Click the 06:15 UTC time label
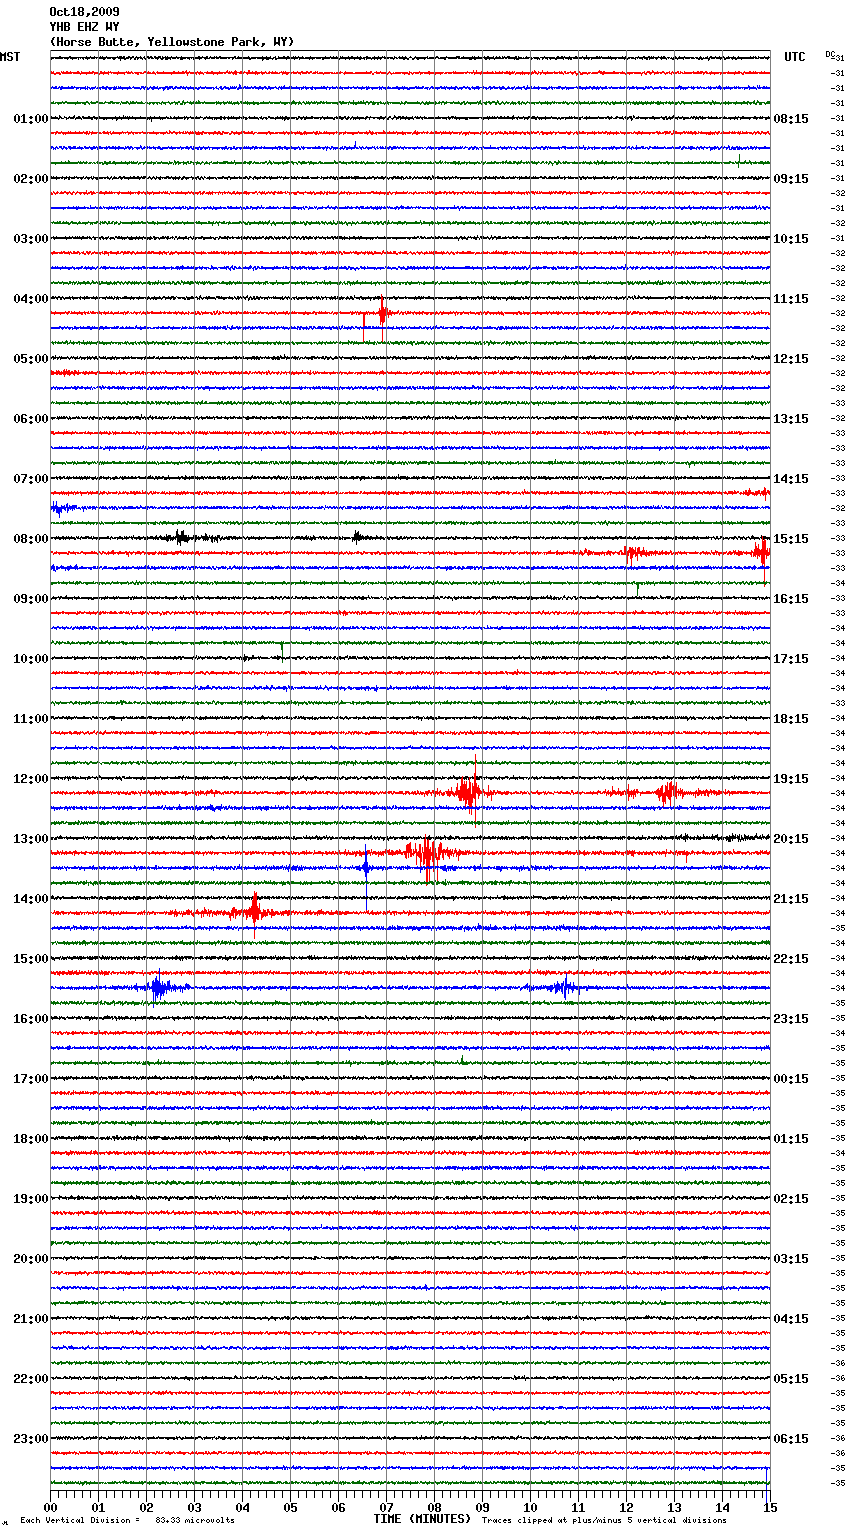850x1534 pixels. [x=791, y=1439]
